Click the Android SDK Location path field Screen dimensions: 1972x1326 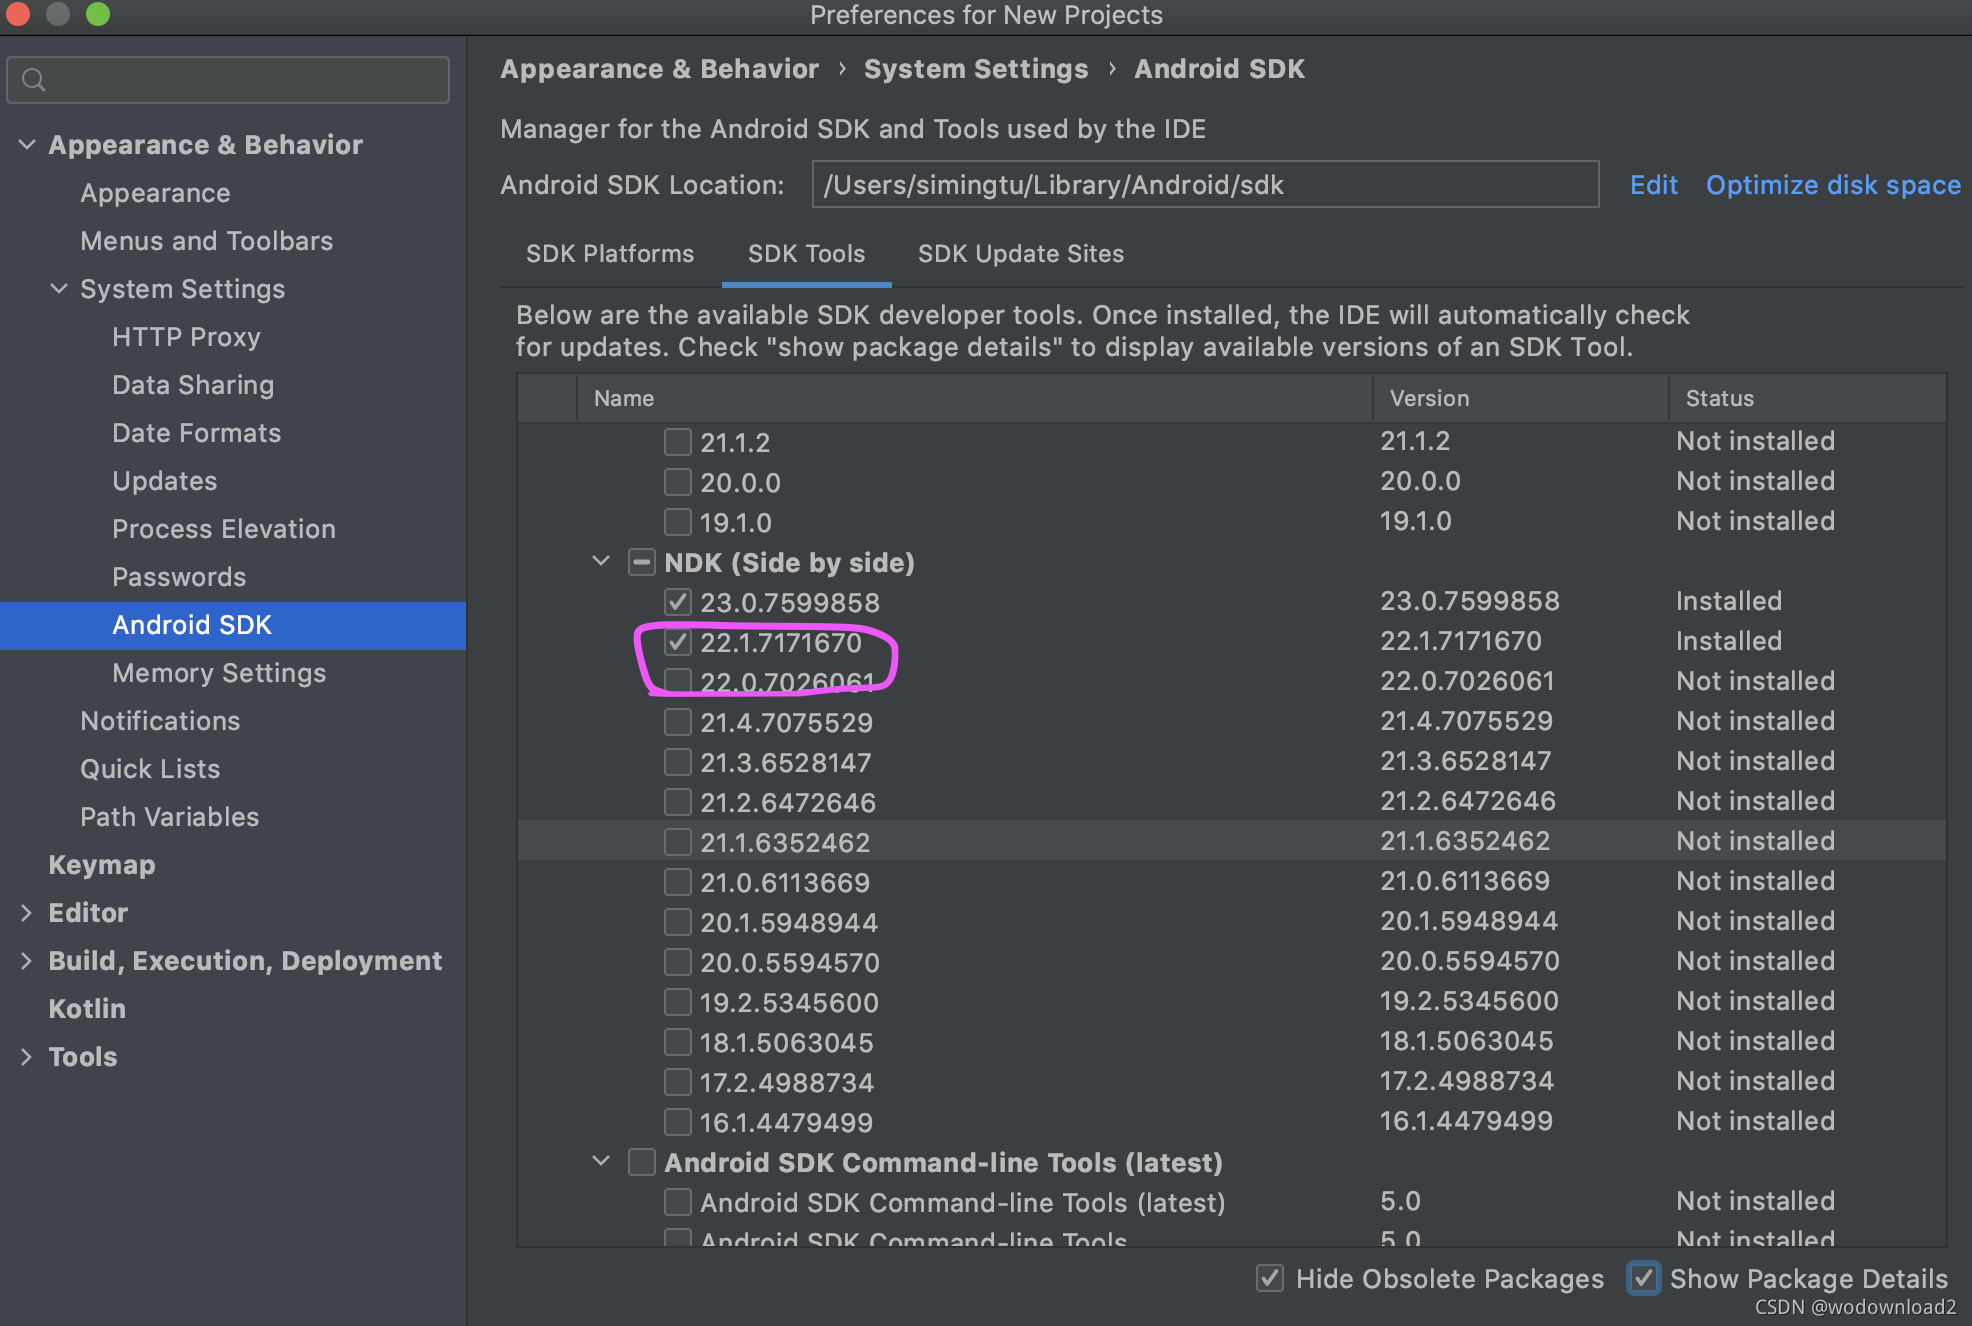tap(1205, 185)
